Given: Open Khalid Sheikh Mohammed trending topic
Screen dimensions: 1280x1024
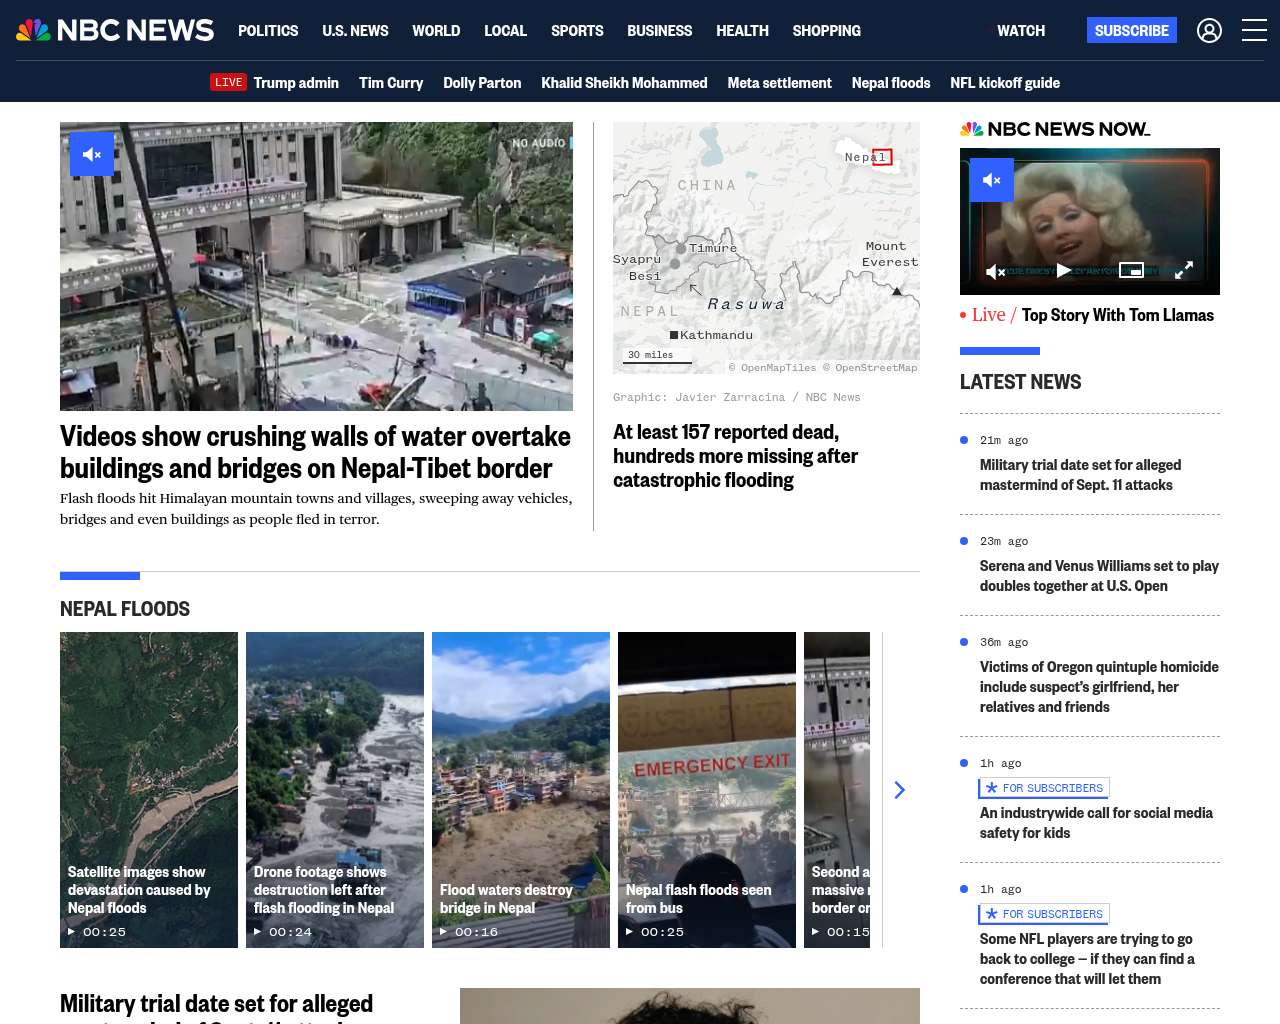Looking at the screenshot, I should (624, 83).
